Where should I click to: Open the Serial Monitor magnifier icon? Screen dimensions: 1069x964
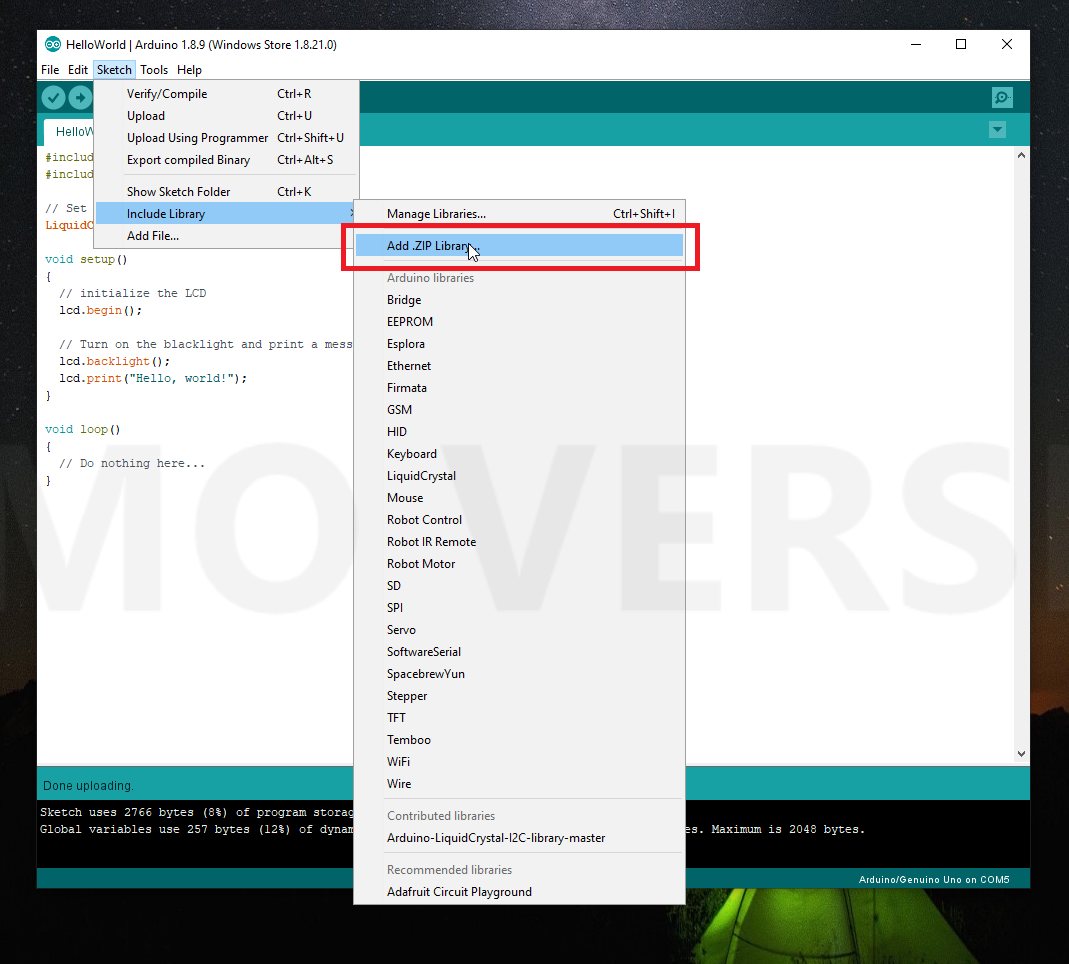pyautogui.click(x=1002, y=97)
